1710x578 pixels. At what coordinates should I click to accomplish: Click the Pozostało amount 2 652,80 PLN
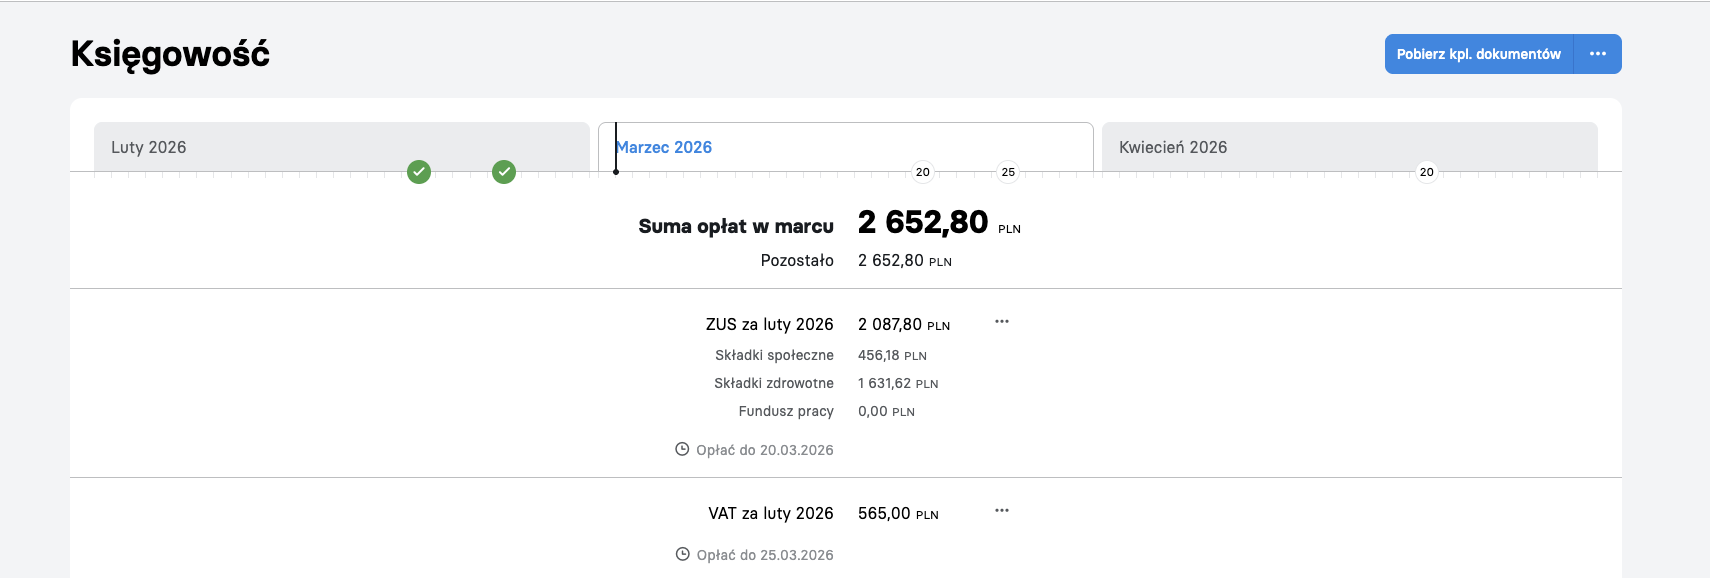point(905,260)
